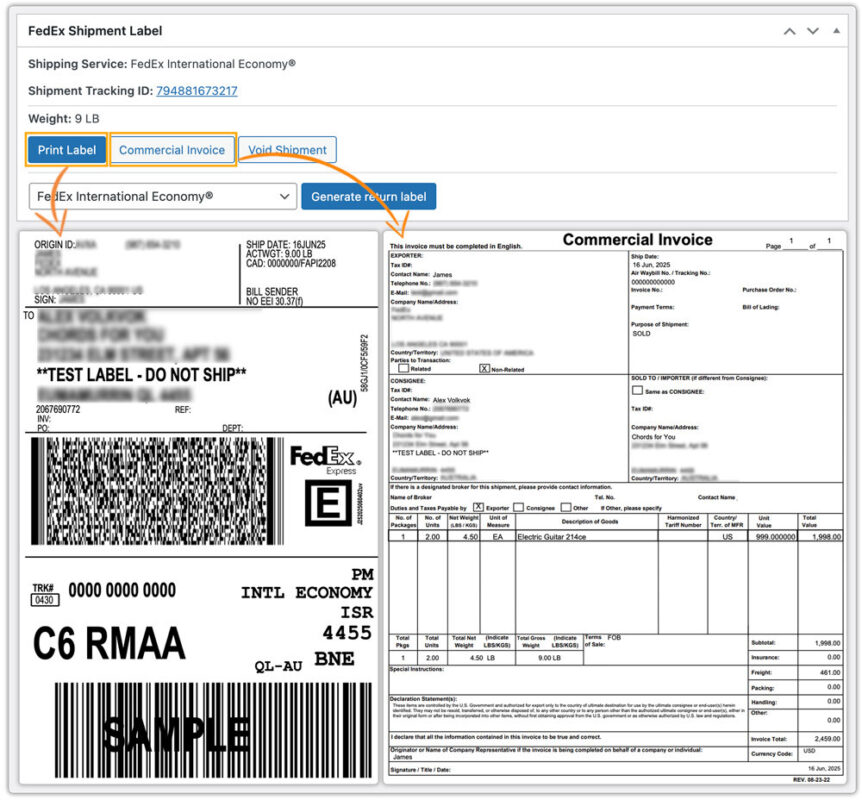Image resolution: width=862 pixels, height=800 pixels.
Task: Click the Non-Related checkbox in invoice
Action: tap(484, 368)
